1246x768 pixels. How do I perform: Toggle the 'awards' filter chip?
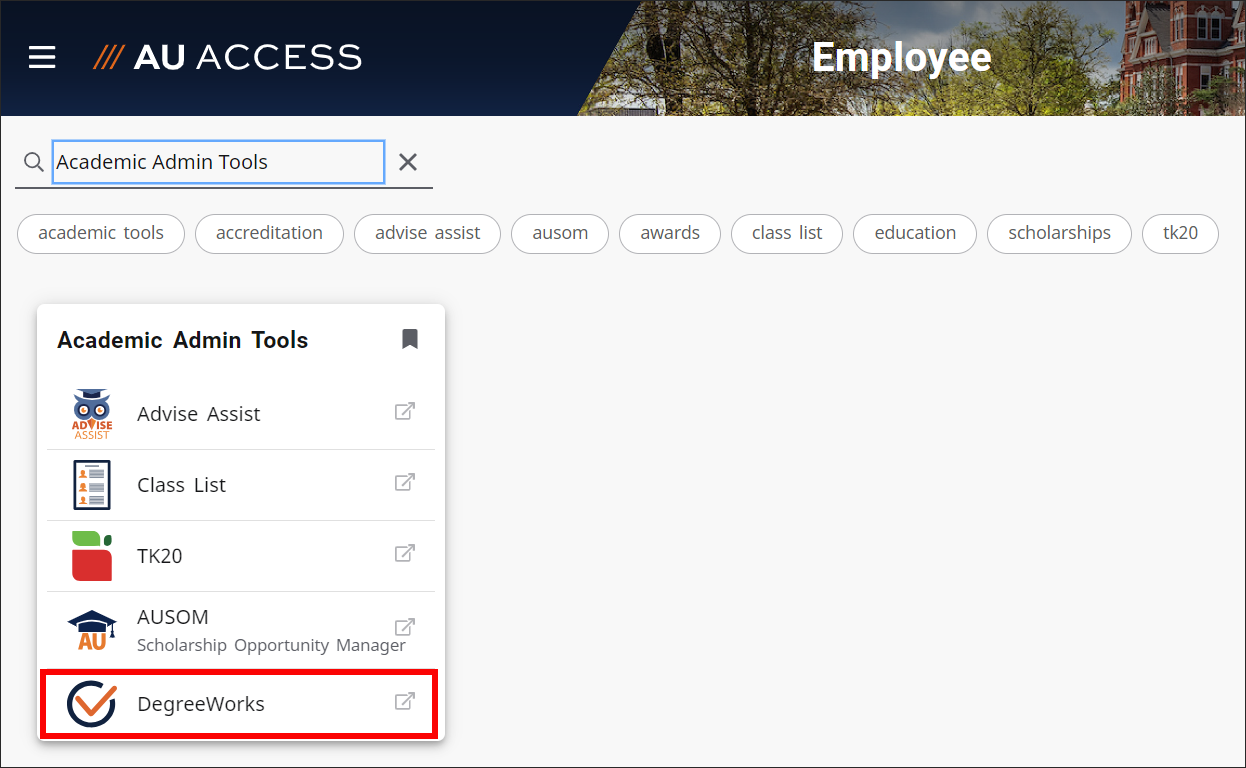tap(669, 233)
